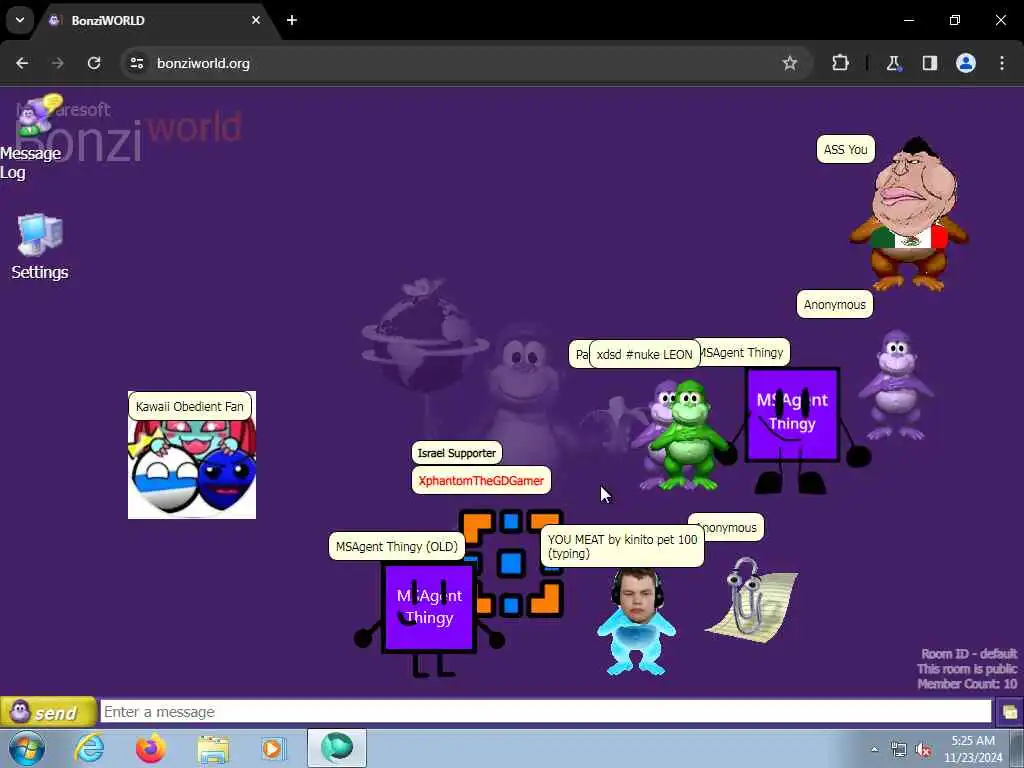
Task: Click the YOU MEAT typing speech bubble
Action: 622,546
